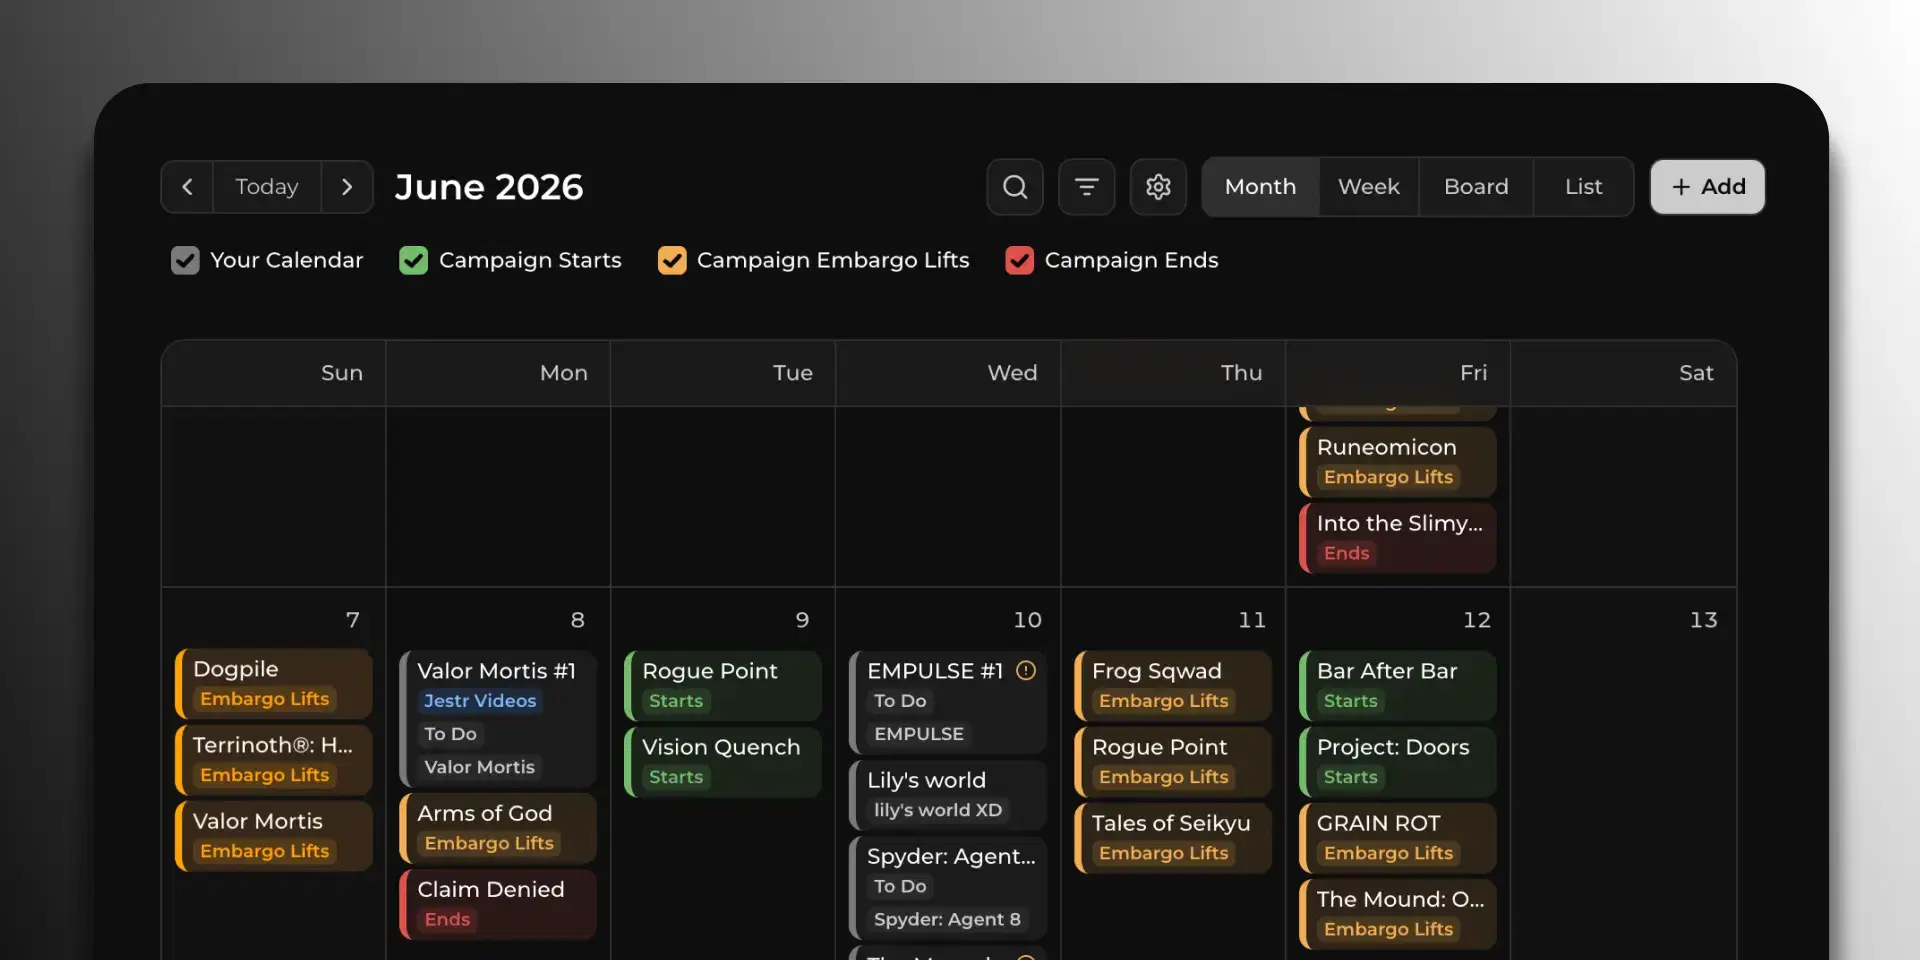Screen dimensions: 1920x960
Task: Open Lily's world event card
Action: coord(947,795)
